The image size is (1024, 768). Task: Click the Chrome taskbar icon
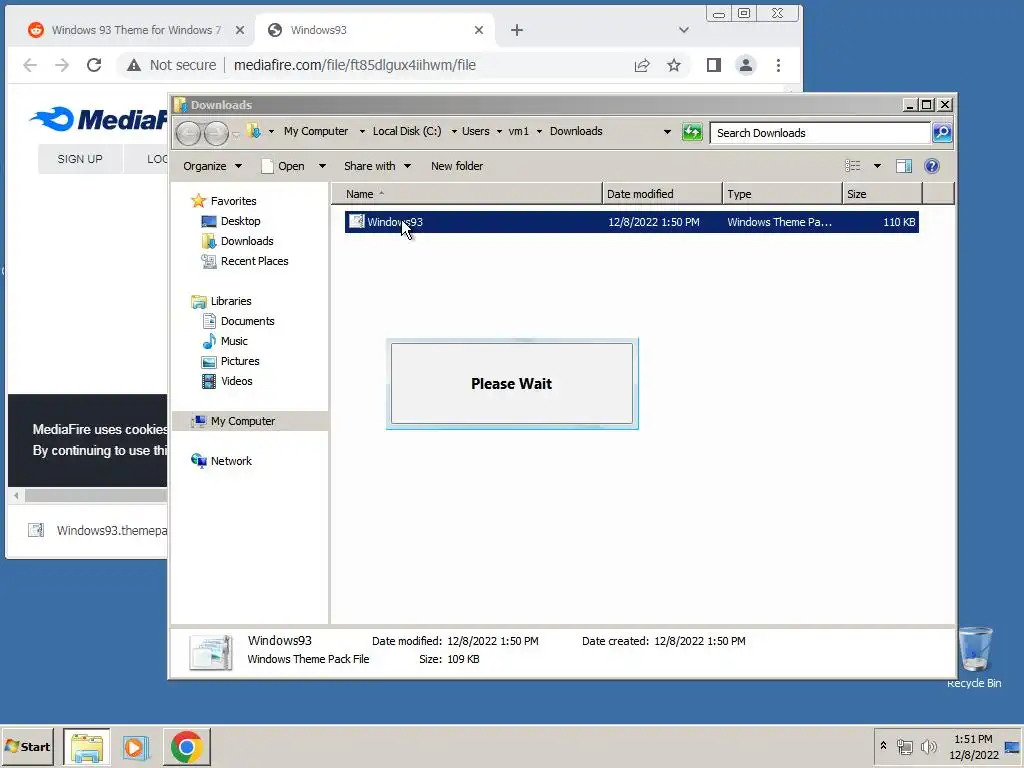187,747
